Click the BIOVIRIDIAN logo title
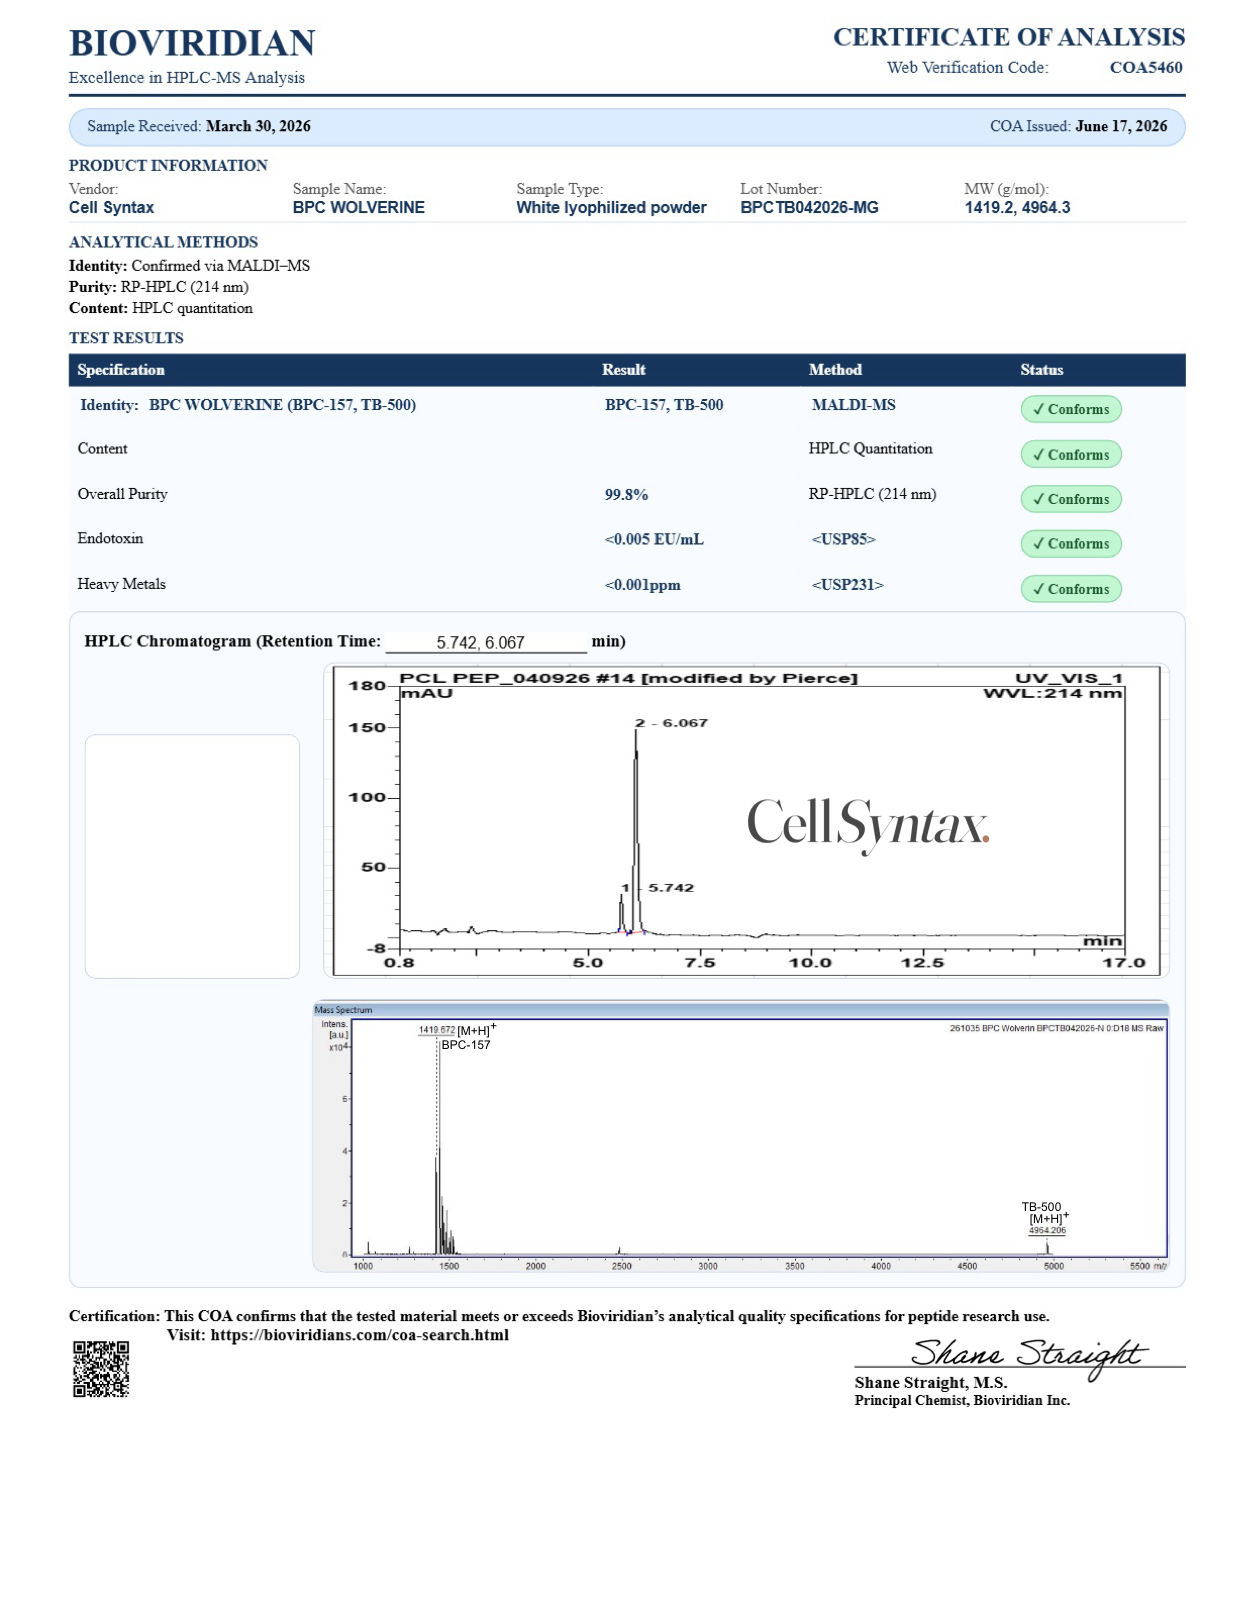The width and height of the screenshot is (1236, 1600). pyautogui.click(x=192, y=43)
